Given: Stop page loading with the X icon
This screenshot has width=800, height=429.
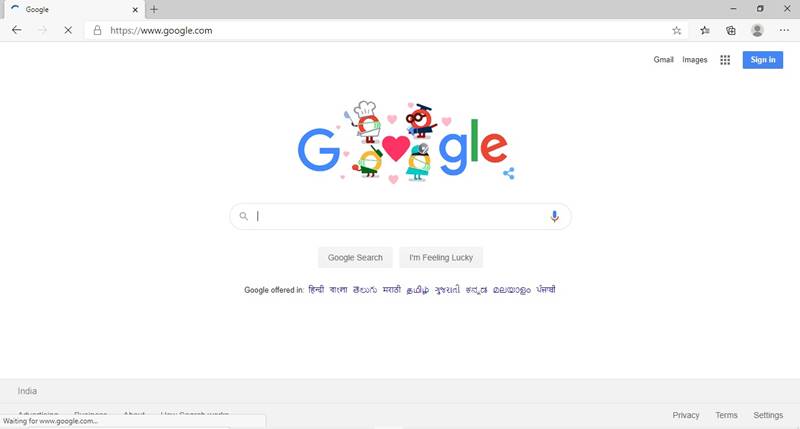Looking at the screenshot, I should coord(68,30).
